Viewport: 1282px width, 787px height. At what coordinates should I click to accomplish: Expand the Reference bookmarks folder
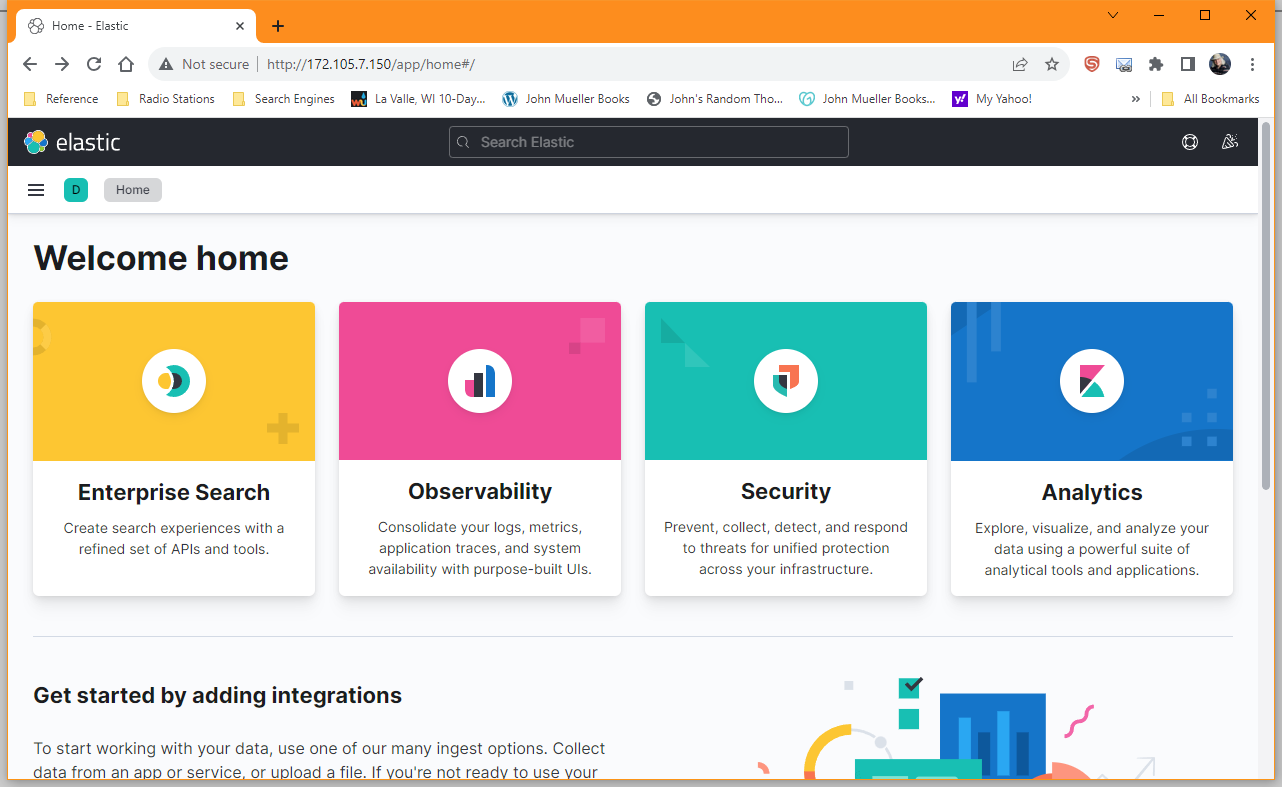[x=60, y=98]
